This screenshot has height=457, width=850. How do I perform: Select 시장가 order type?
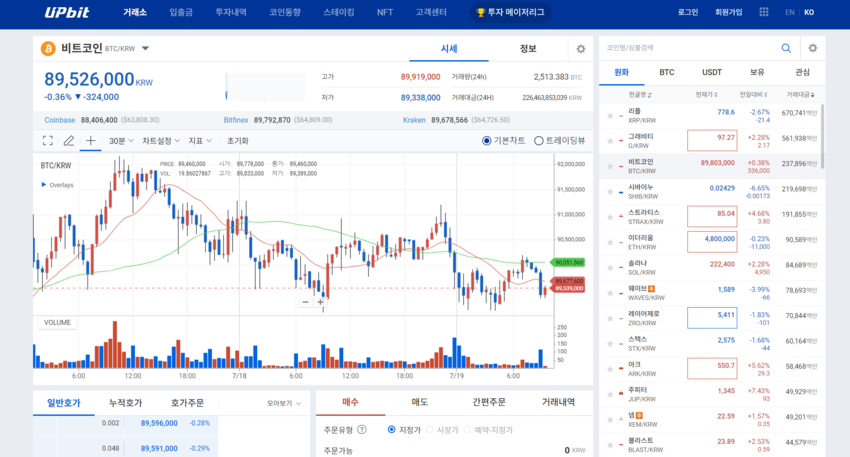(429, 429)
